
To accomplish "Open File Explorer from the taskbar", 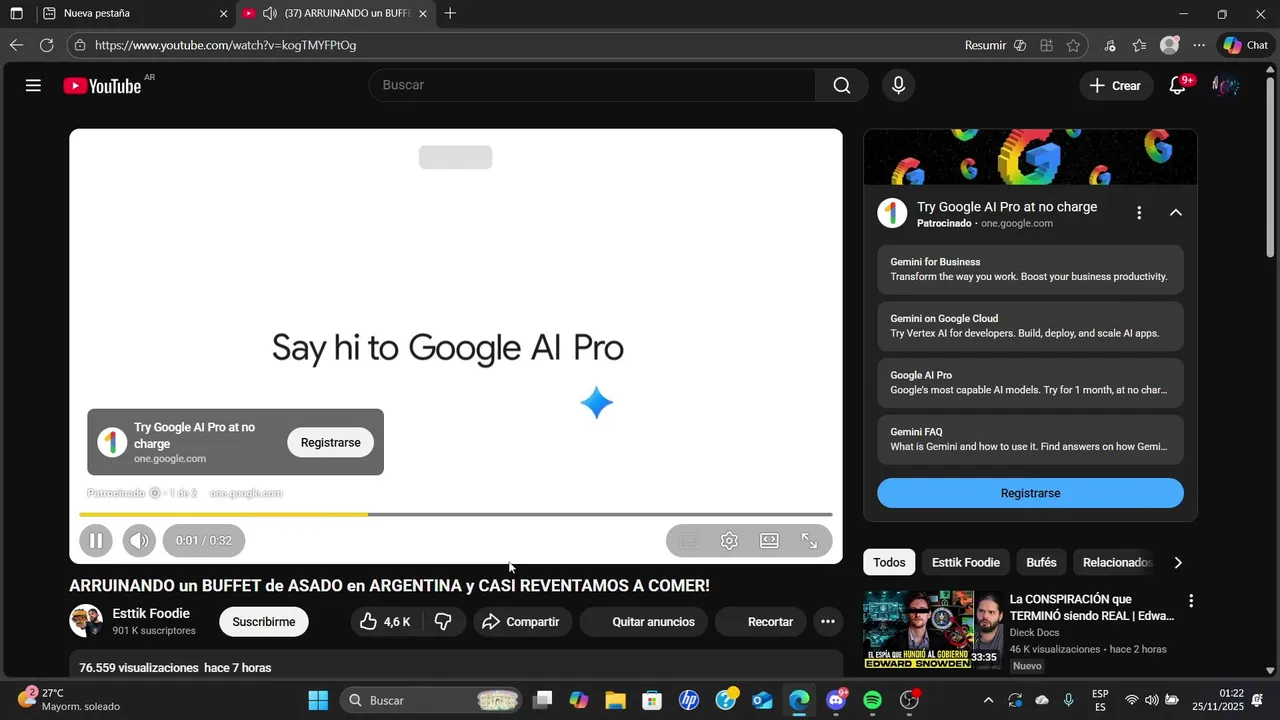I will tap(615, 700).
